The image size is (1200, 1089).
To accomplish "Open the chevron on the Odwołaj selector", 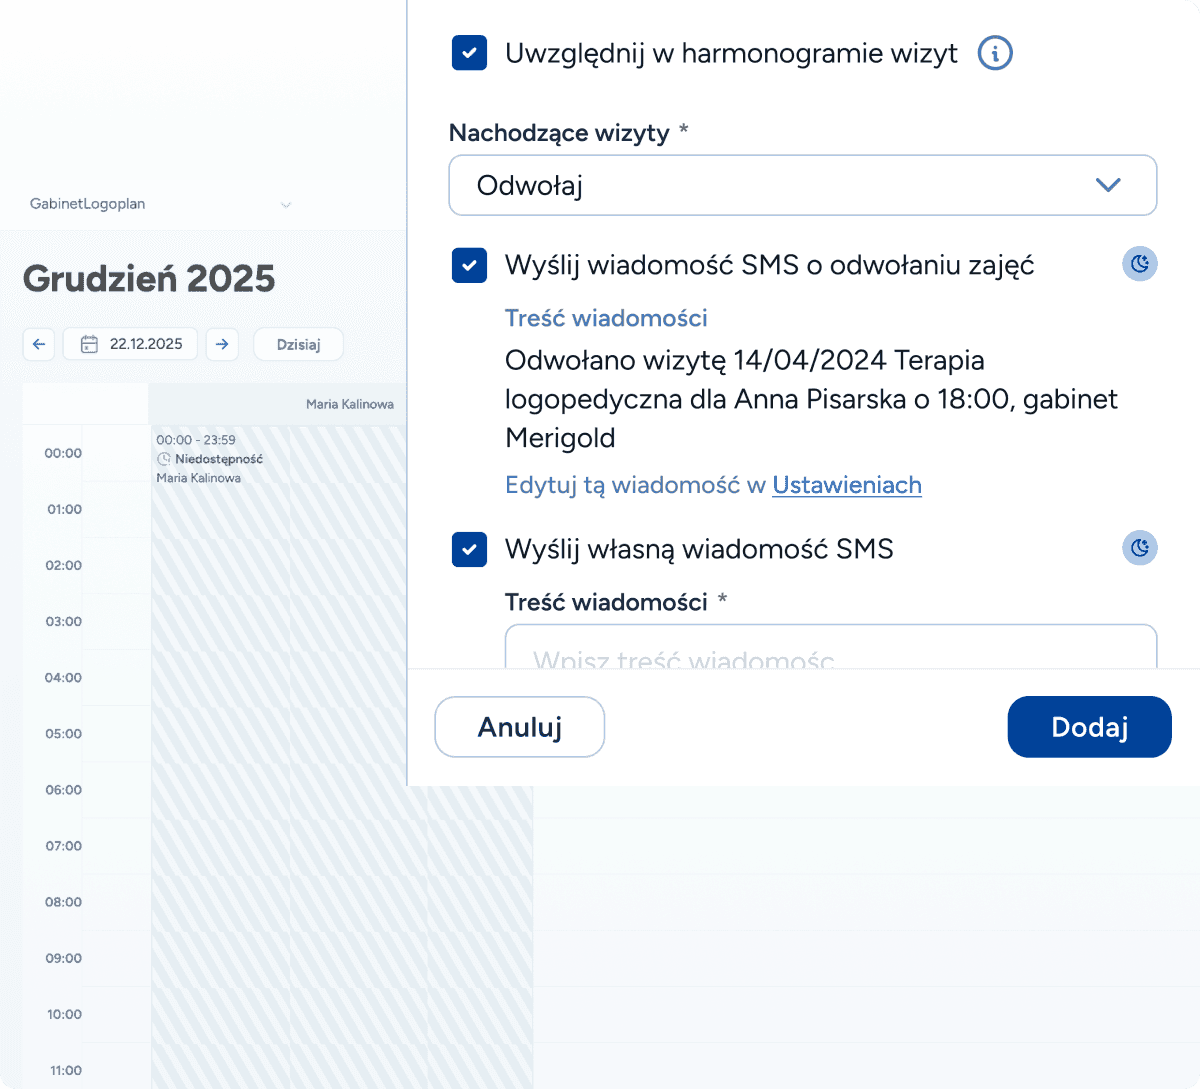I will [x=1107, y=185].
